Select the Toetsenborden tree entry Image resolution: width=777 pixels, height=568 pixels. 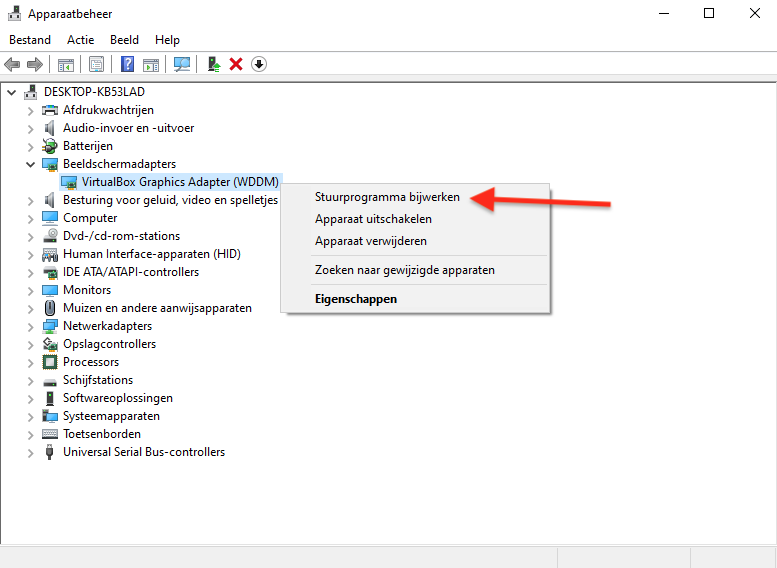coord(101,434)
